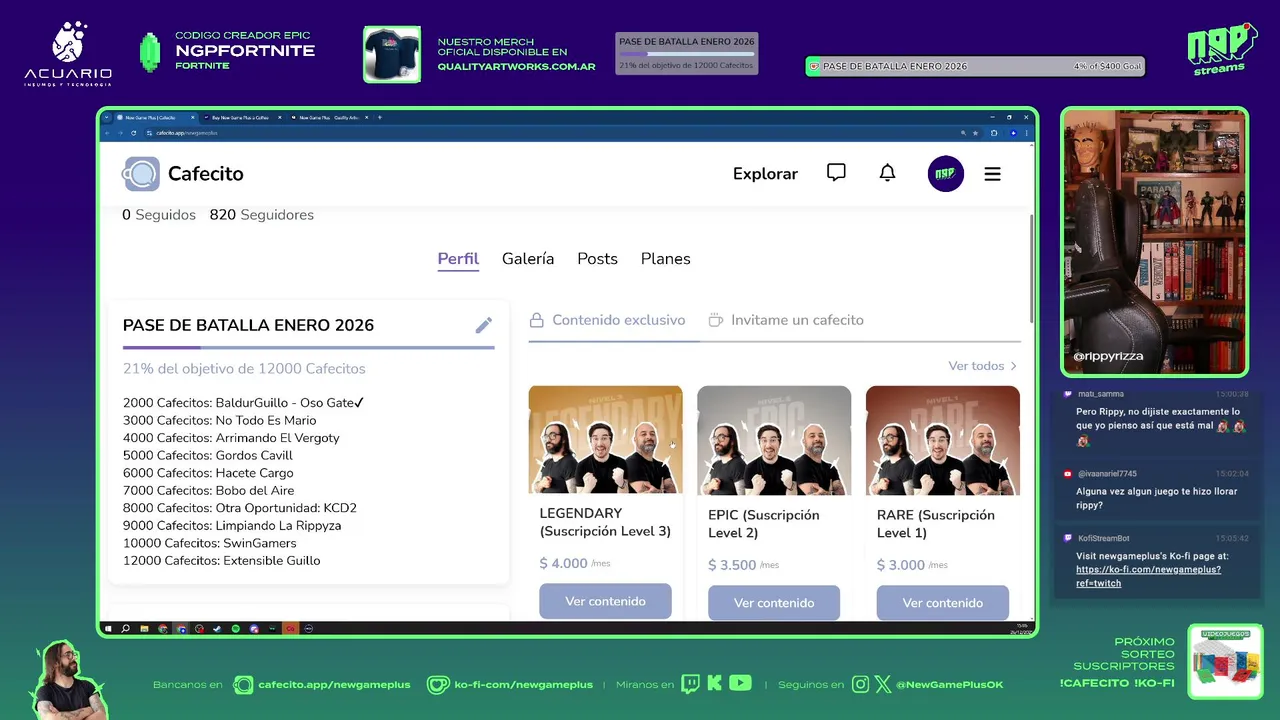This screenshot has width=1280, height=720.
Task: Open File Explorer from the taskbar
Action: [x=144, y=629]
